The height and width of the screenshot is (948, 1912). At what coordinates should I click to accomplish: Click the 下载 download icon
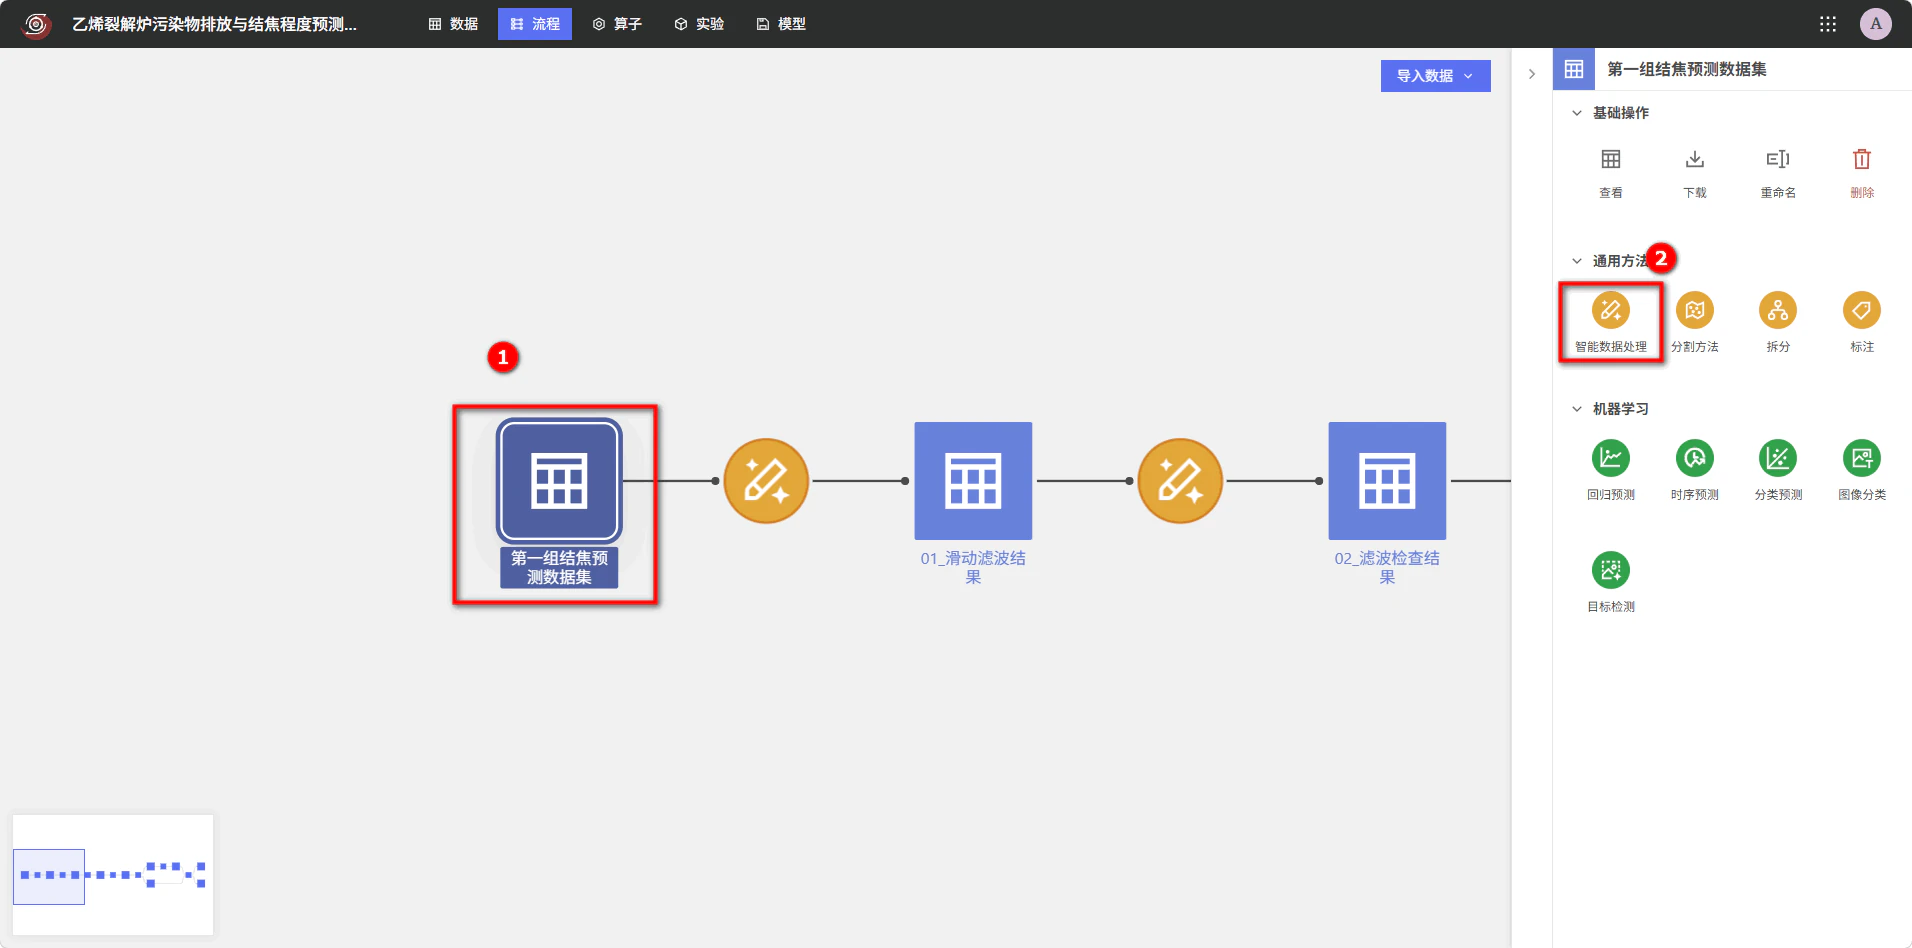tap(1694, 160)
